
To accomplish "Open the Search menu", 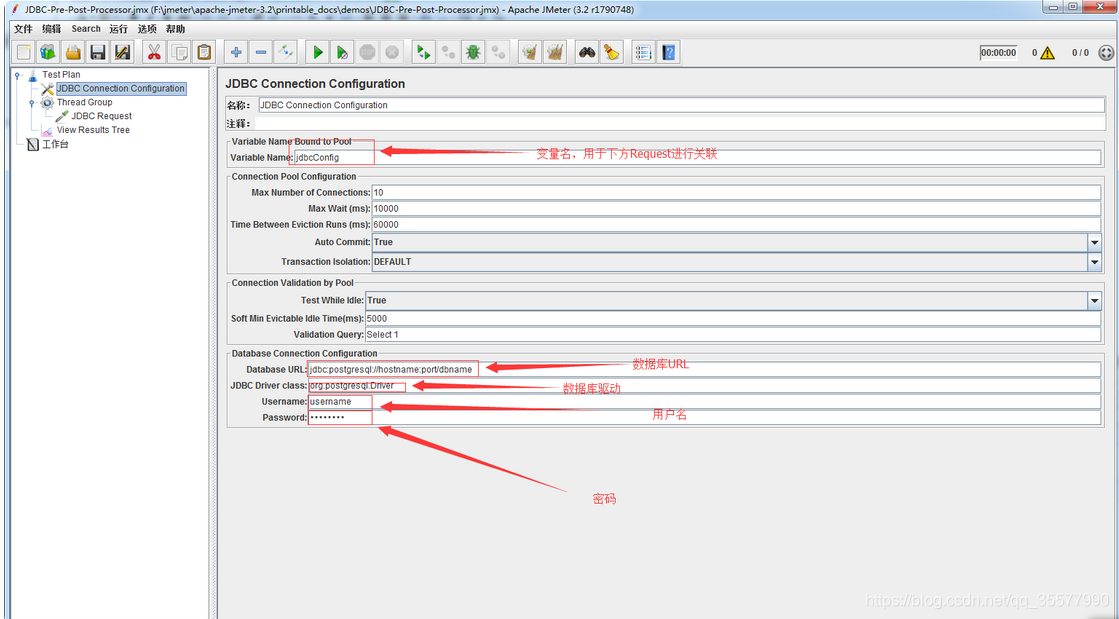I will 86,29.
